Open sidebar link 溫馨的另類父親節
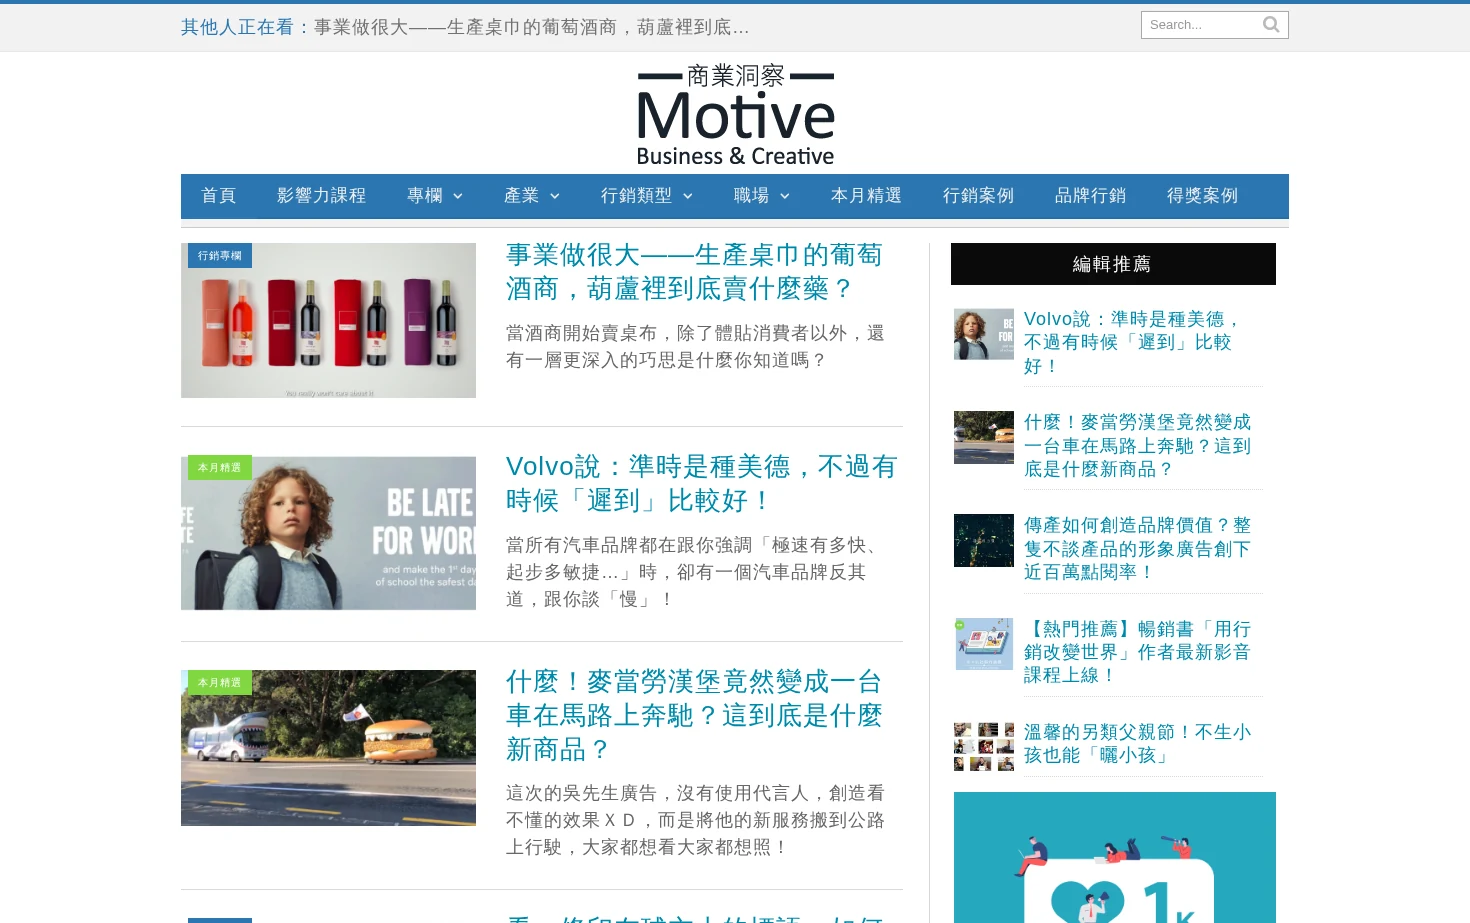Viewport: 1470px width, 923px height. point(1137,743)
